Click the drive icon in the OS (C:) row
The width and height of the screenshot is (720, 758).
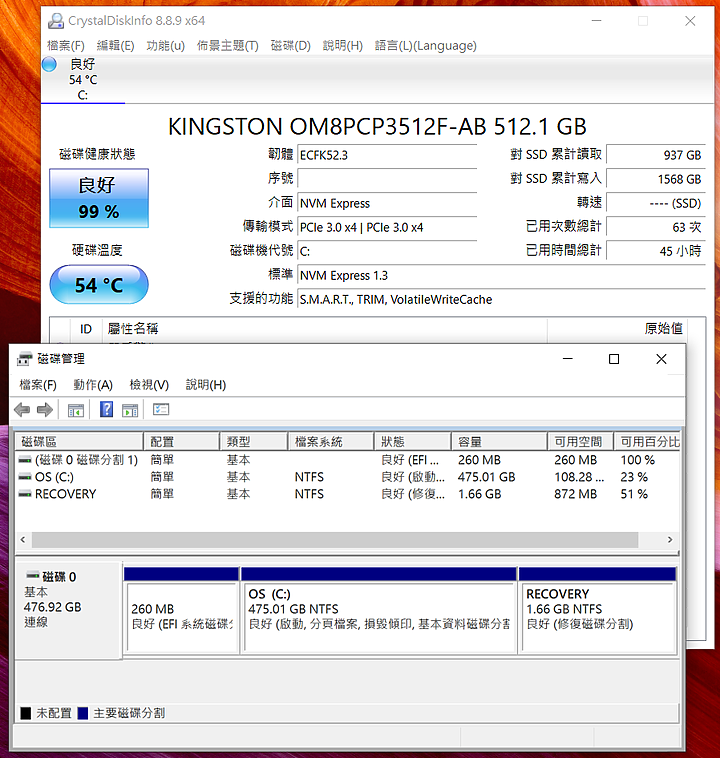(x=25, y=477)
